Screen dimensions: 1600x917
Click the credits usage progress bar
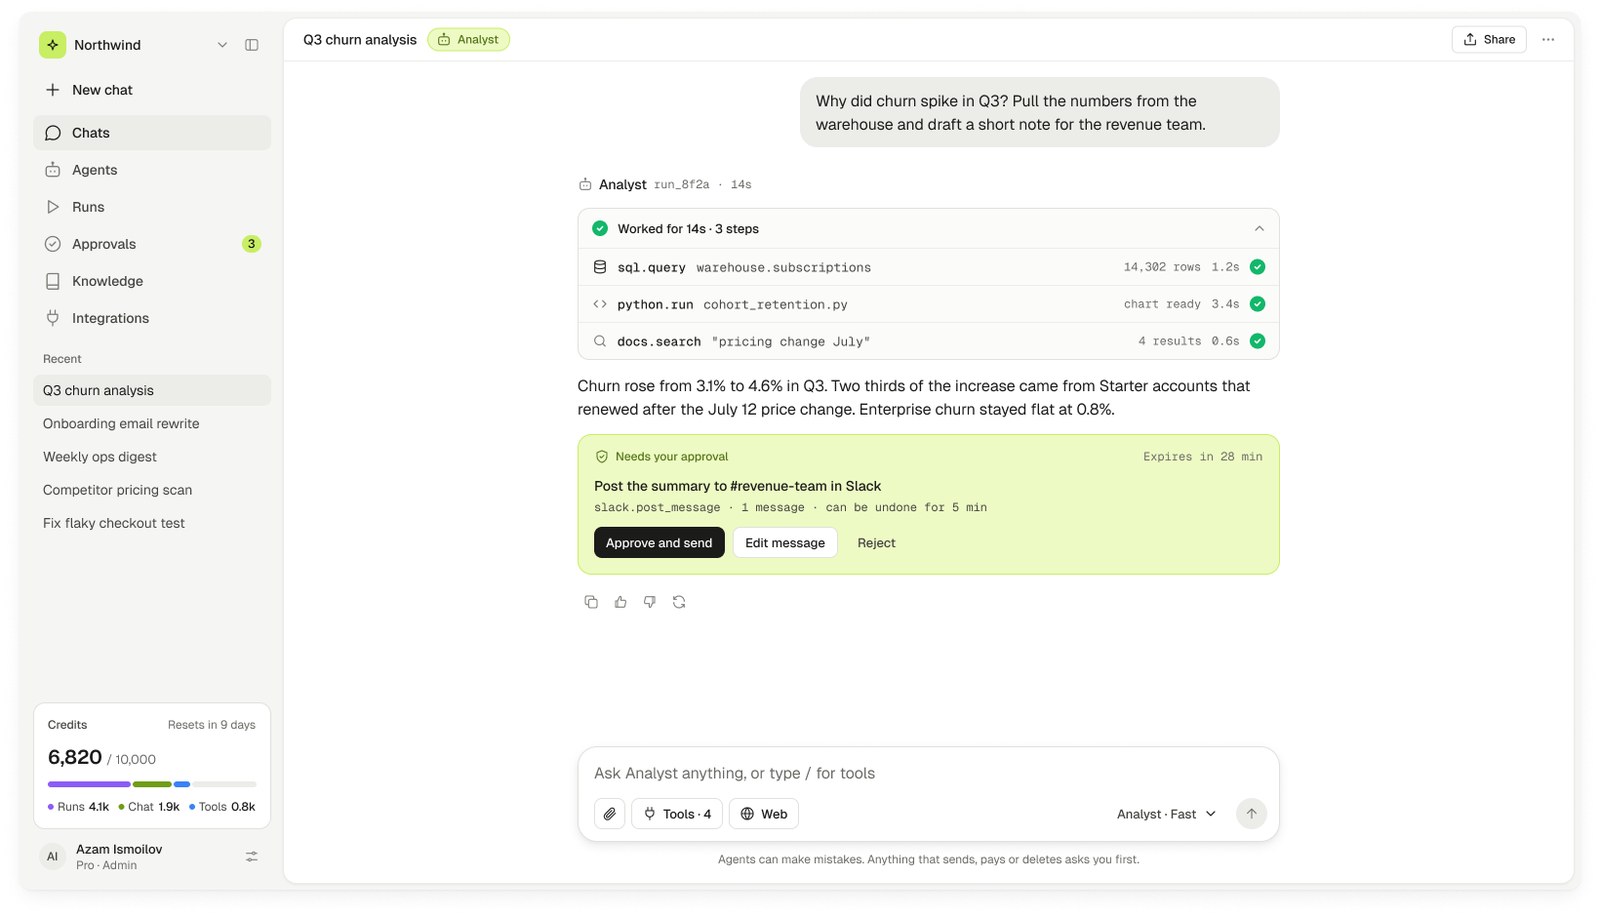click(152, 784)
